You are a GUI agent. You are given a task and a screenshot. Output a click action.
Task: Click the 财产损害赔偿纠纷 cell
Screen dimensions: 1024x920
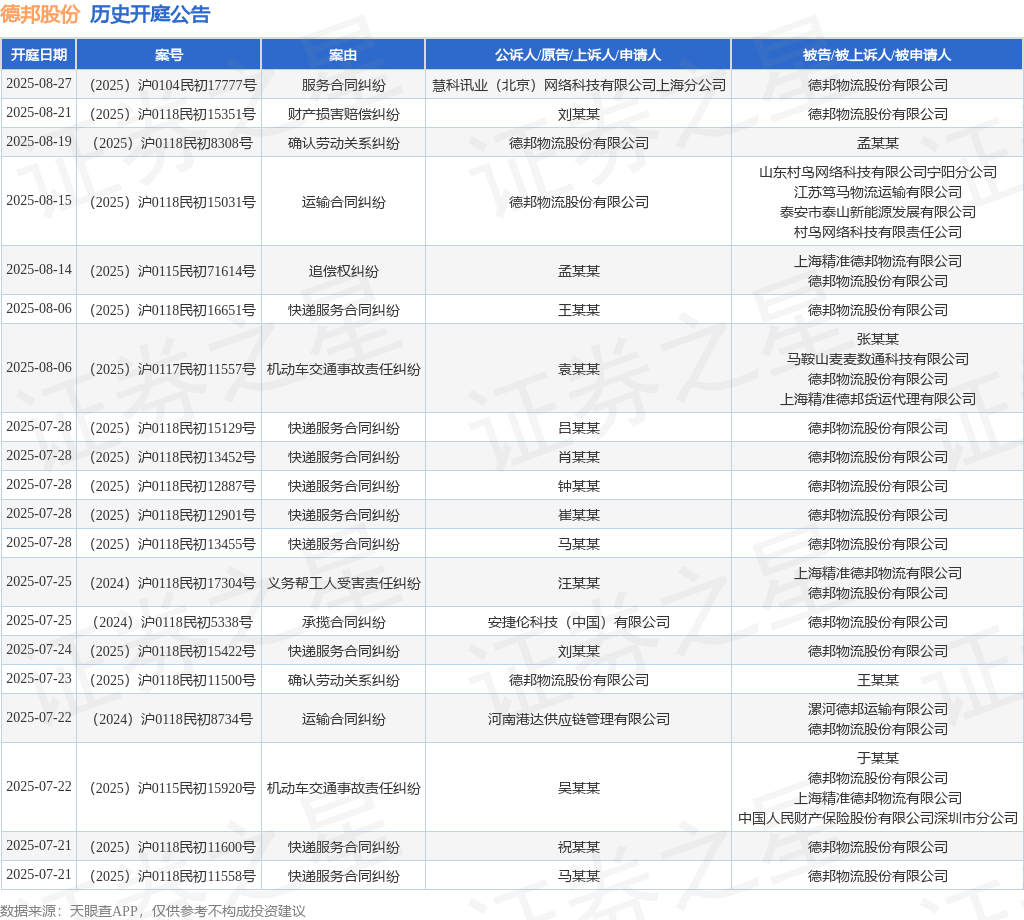coord(344,114)
